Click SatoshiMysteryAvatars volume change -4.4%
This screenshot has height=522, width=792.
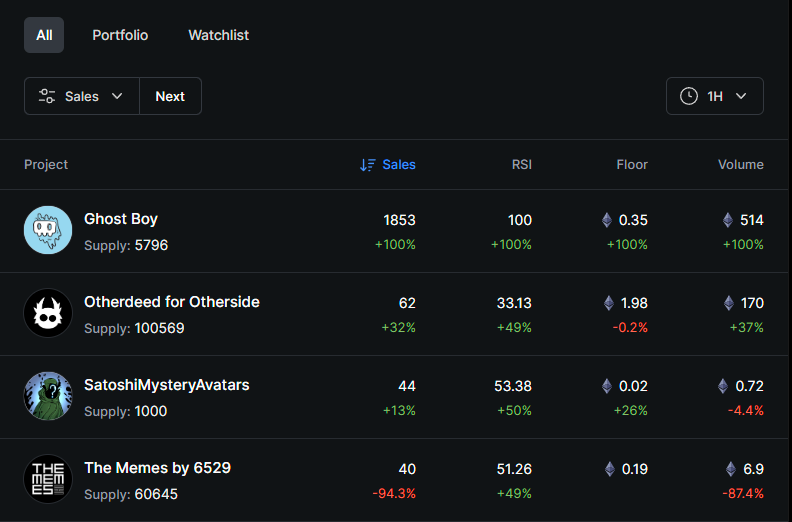click(x=746, y=410)
